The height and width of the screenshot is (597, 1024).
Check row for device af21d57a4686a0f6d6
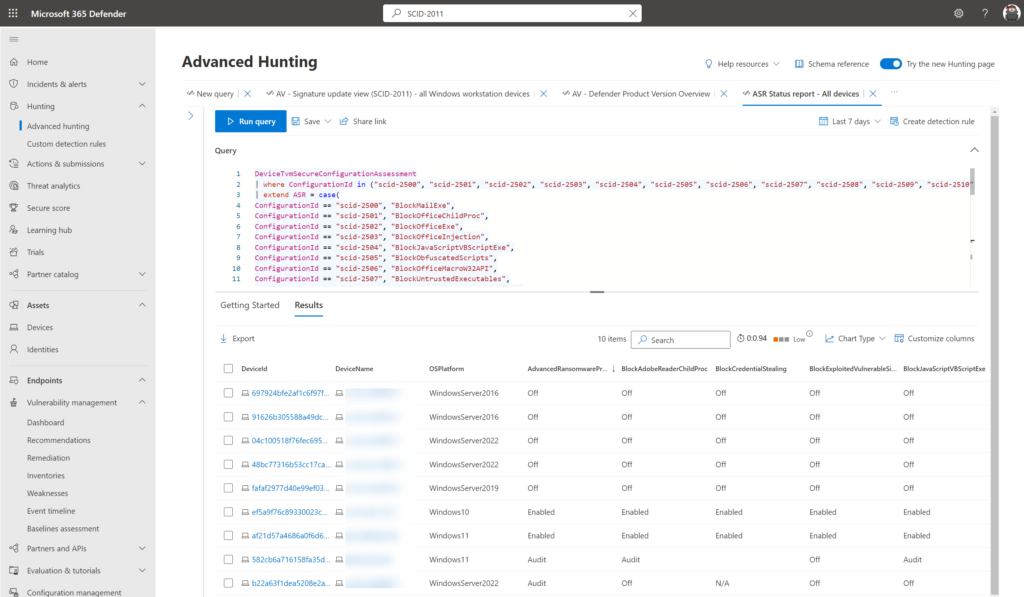(x=228, y=536)
